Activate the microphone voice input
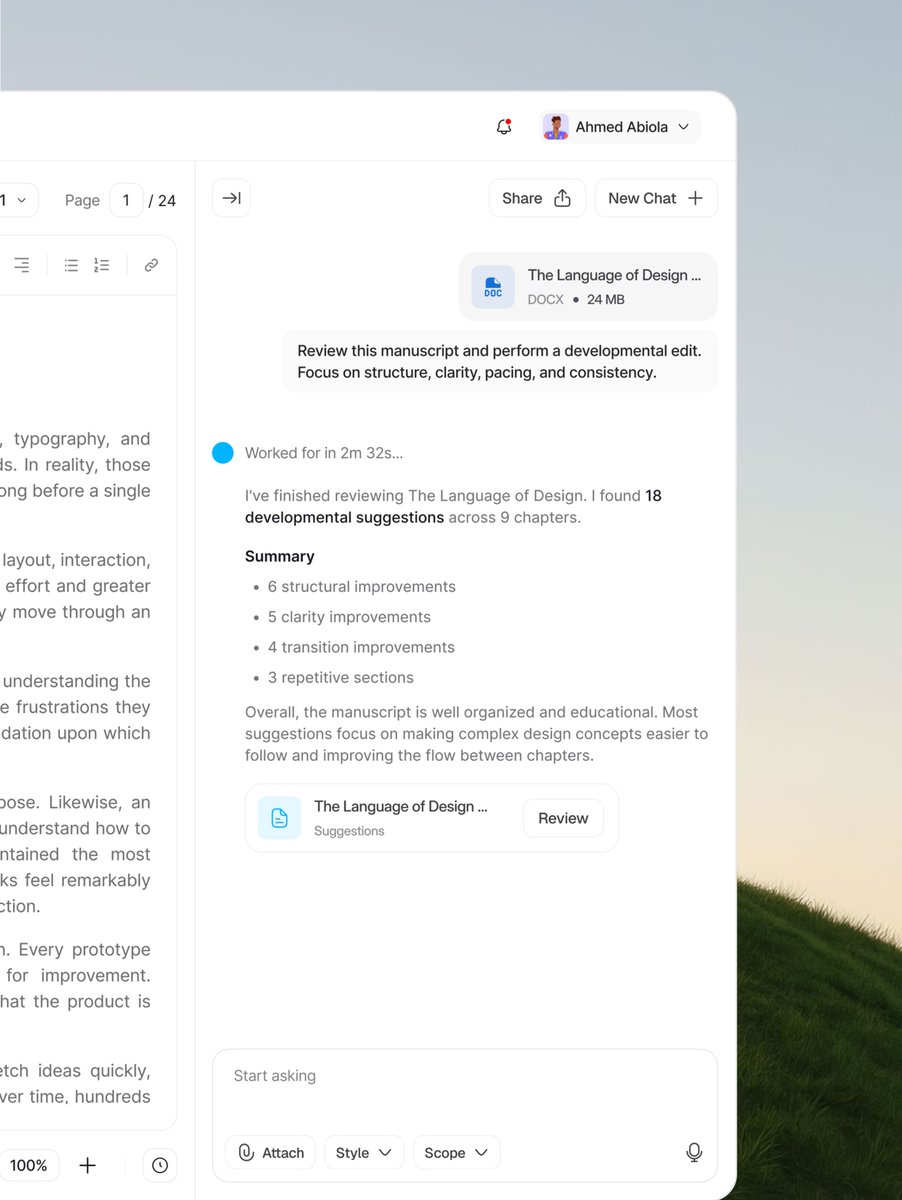Viewport: 902px width, 1200px height. point(694,1153)
